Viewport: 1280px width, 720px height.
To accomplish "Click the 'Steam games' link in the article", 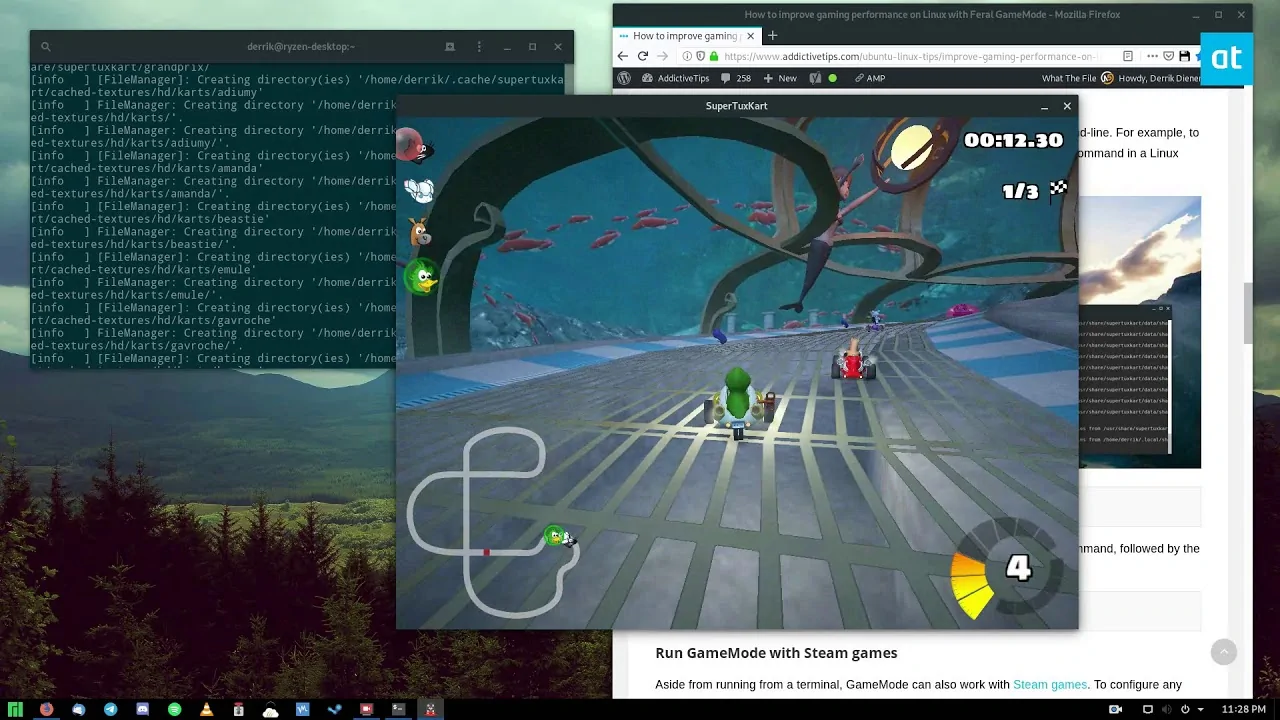I will tap(1050, 685).
